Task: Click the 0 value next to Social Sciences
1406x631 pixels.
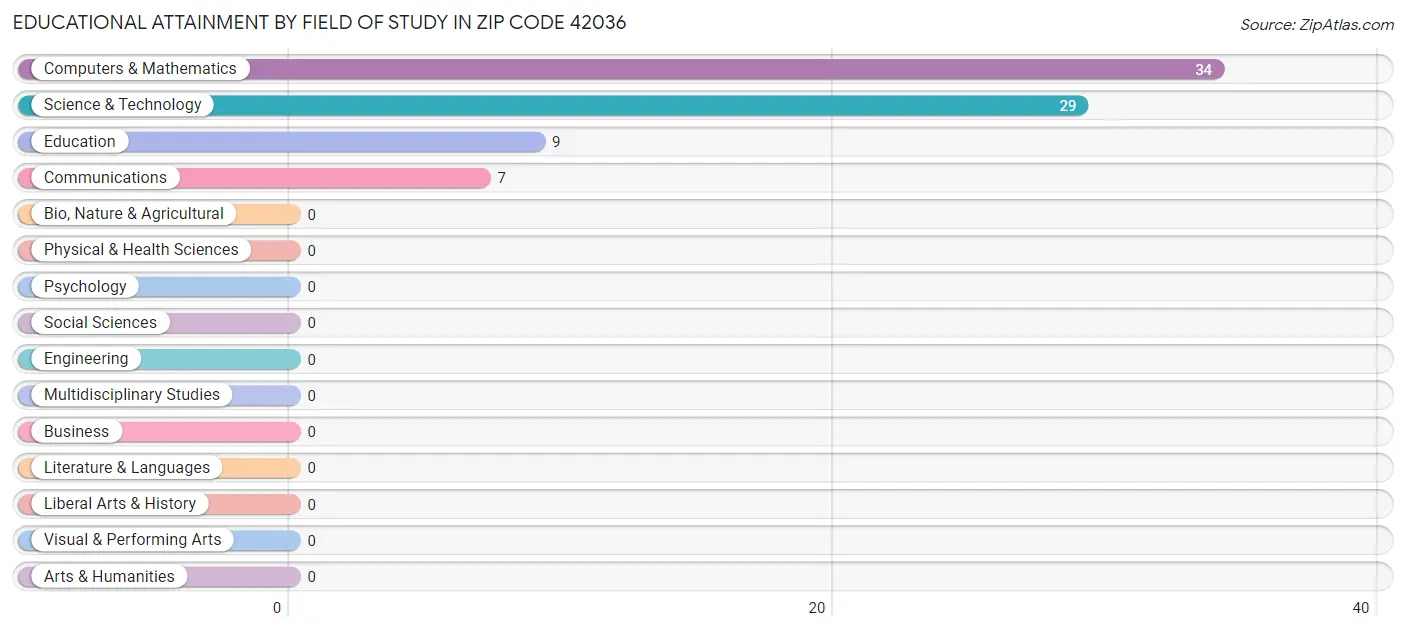Action: click(x=312, y=323)
